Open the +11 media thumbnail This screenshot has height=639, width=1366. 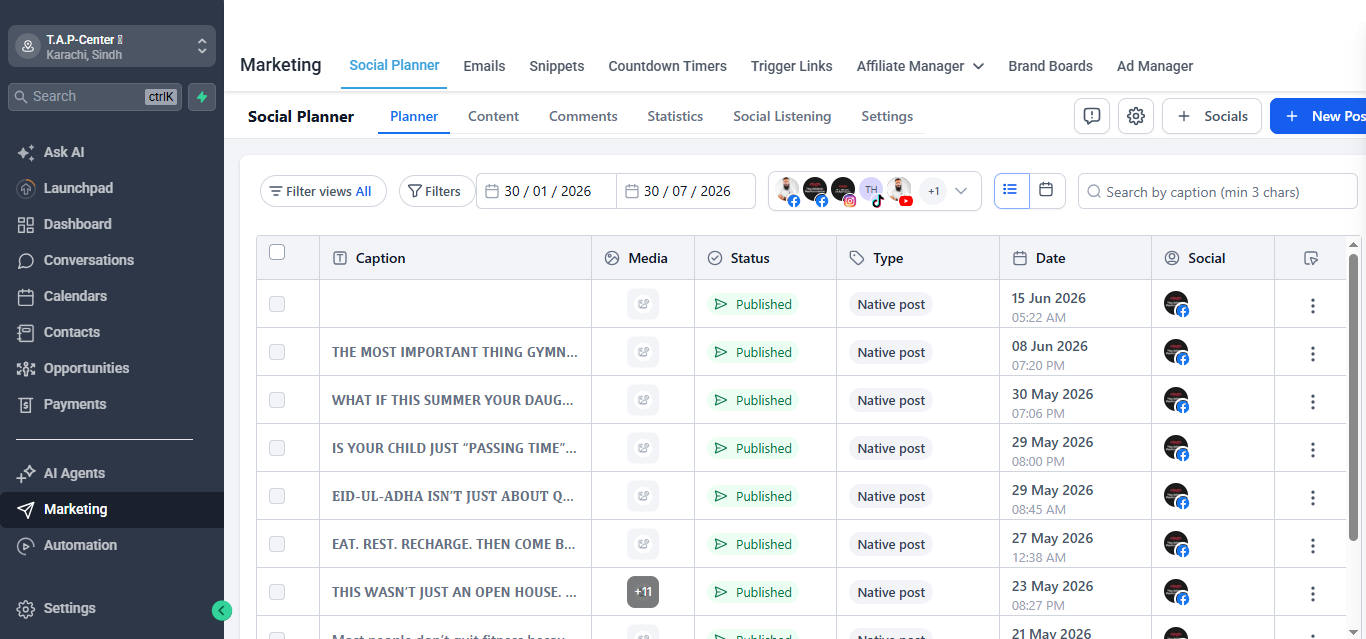click(x=643, y=592)
